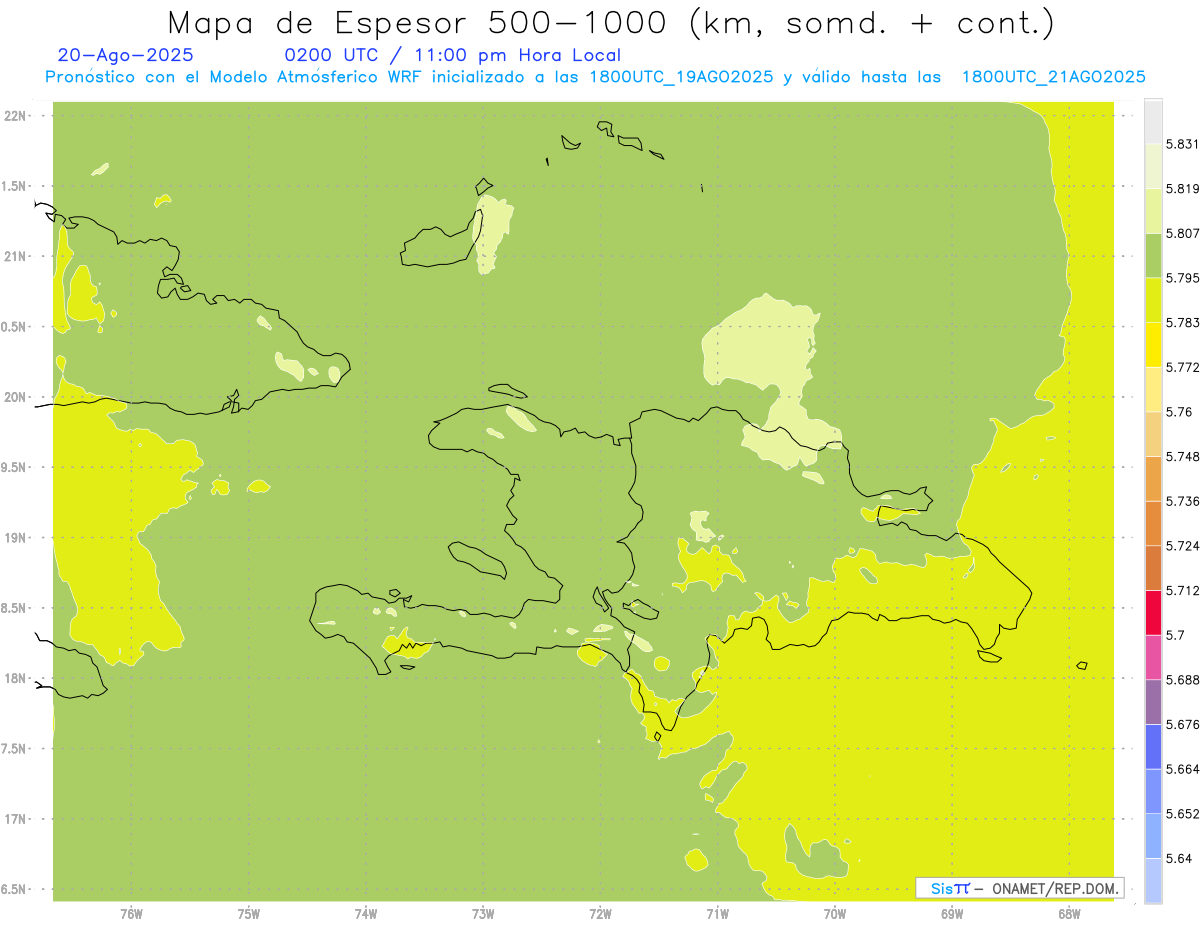Click the legend value 5.795
Viewport: 1200px width, 927px height.
click(1182, 278)
